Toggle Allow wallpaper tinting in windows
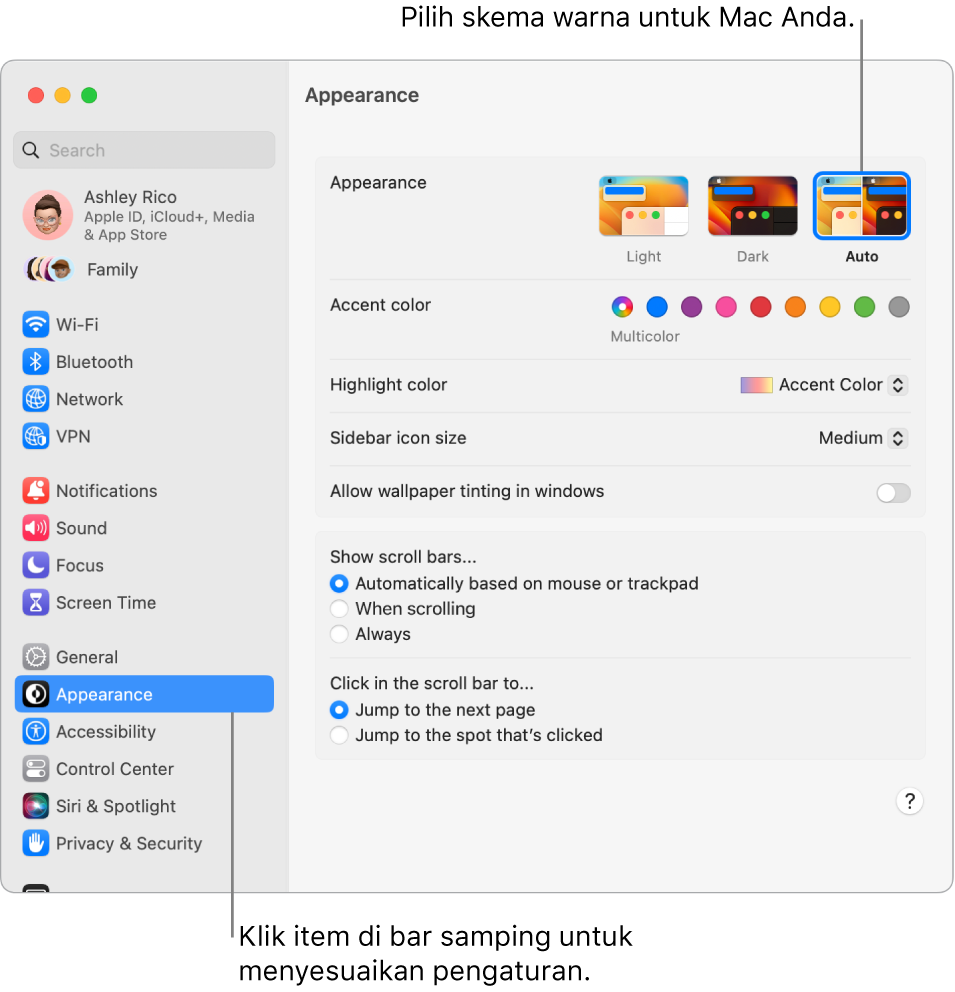 point(893,493)
